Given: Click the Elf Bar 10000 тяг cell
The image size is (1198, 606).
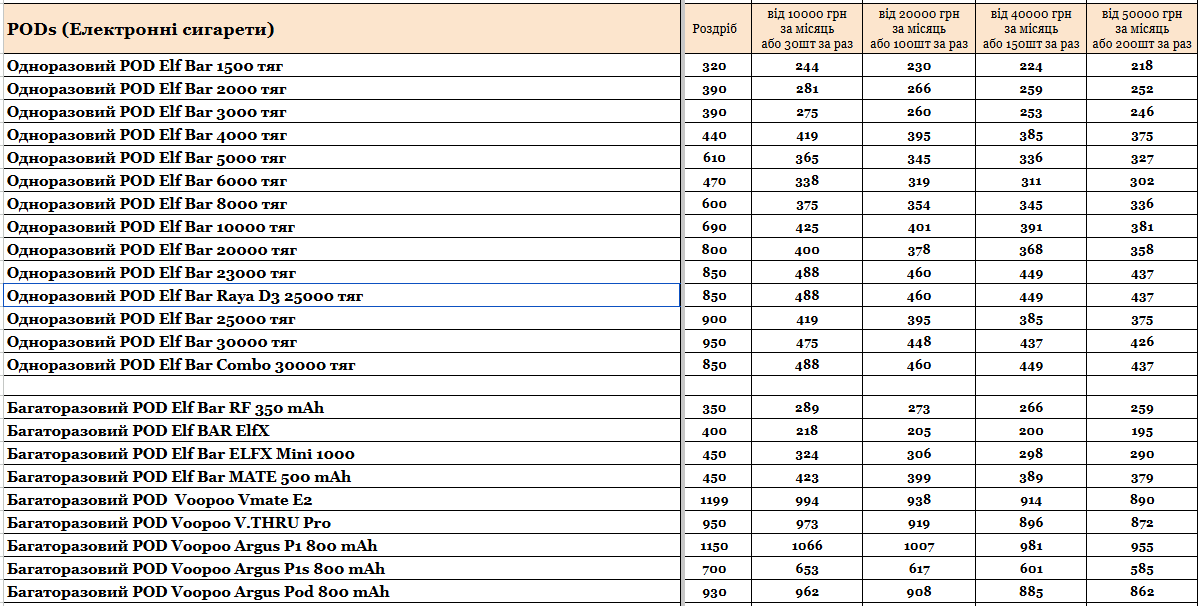Looking at the screenshot, I should coord(342,227).
